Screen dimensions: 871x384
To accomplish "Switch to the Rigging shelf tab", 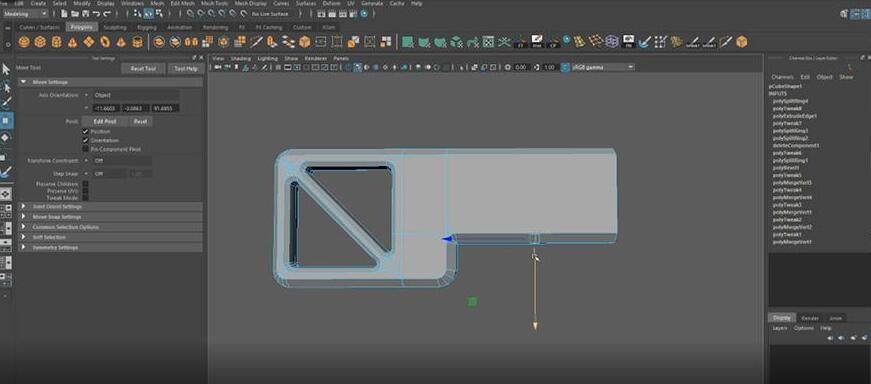I will [147, 27].
